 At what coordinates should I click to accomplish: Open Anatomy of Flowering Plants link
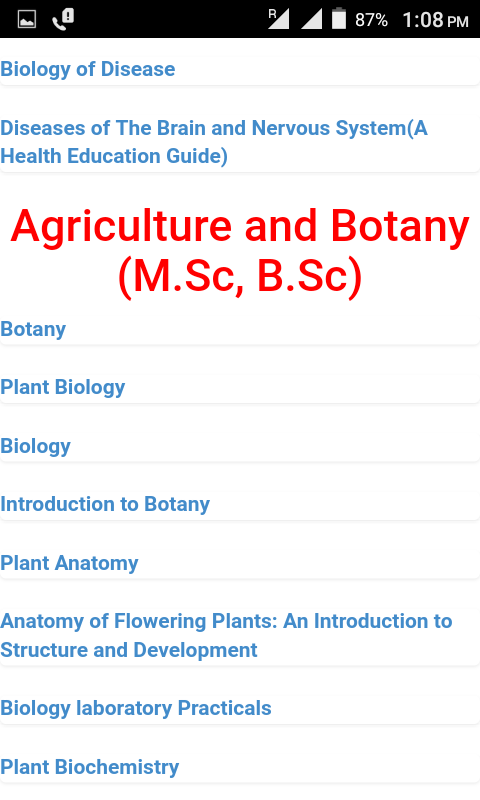pyautogui.click(x=226, y=635)
